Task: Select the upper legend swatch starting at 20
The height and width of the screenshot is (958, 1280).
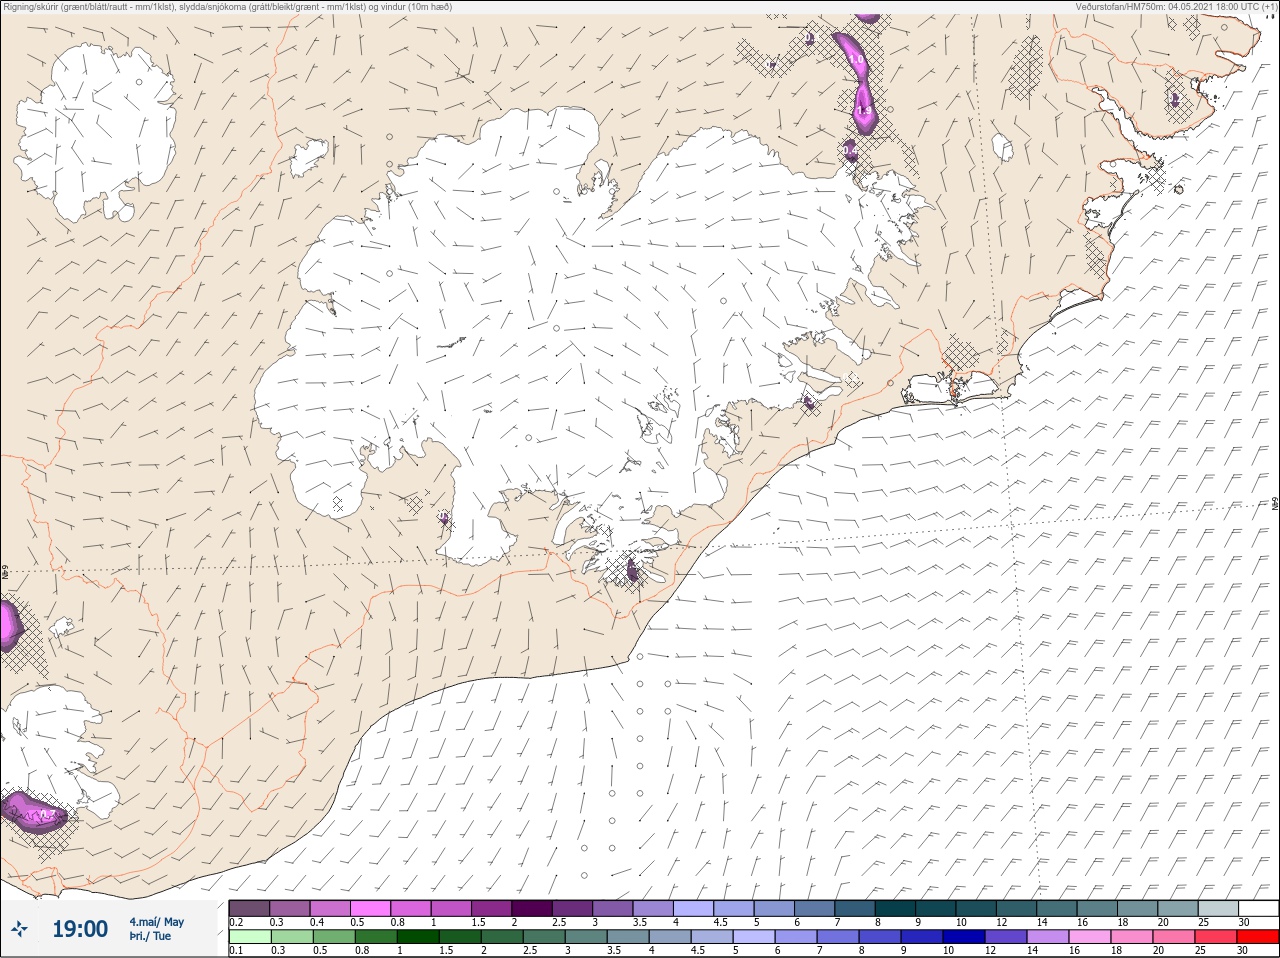Action: 1178,908
